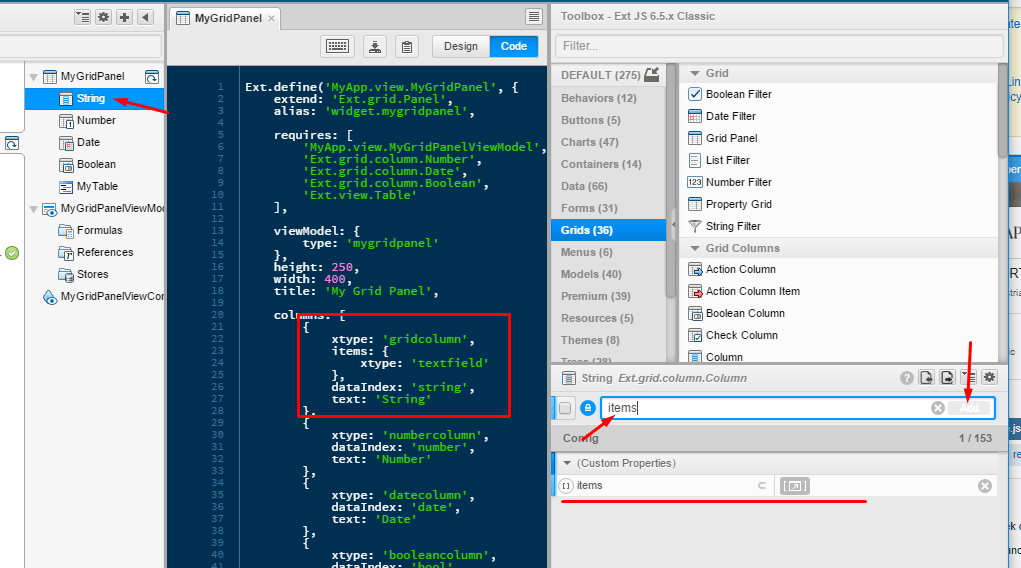The width and height of the screenshot is (1021, 568).
Task: Click the toolbox Filter input field
Action: [x=779, y=46]
